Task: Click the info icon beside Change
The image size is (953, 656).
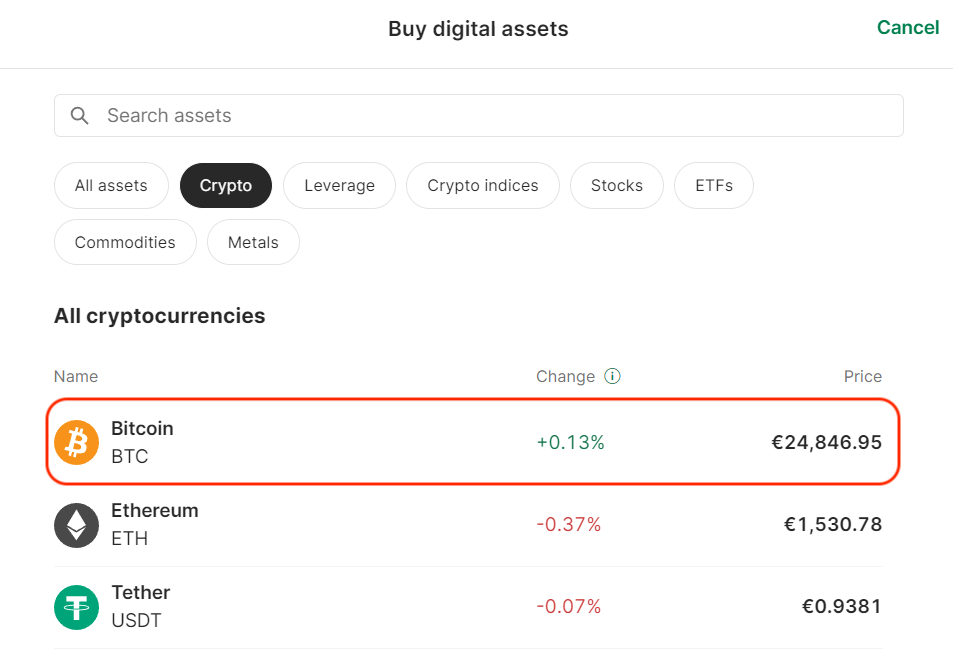Action: tap(613, 377)
